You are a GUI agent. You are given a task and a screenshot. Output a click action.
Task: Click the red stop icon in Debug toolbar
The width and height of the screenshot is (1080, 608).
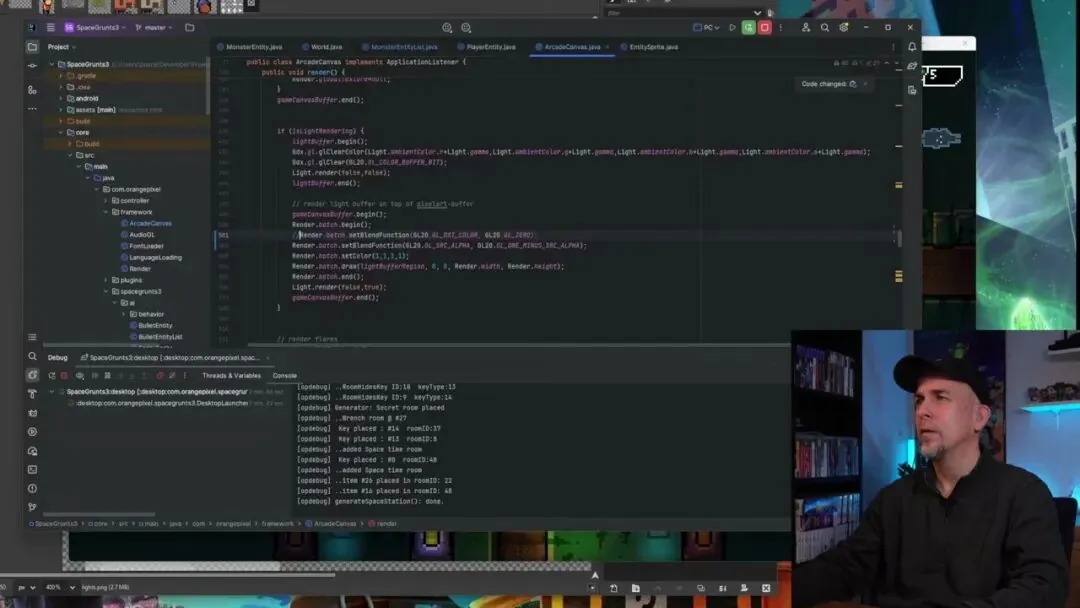pyautogui.click(x=65, y=376)
